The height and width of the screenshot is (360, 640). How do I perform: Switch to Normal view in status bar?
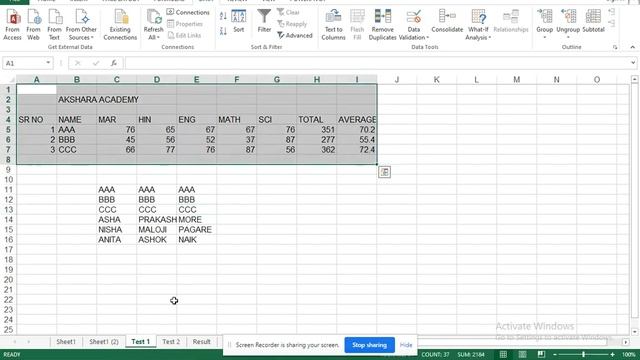pyautogui.click(x=503, y=354)
